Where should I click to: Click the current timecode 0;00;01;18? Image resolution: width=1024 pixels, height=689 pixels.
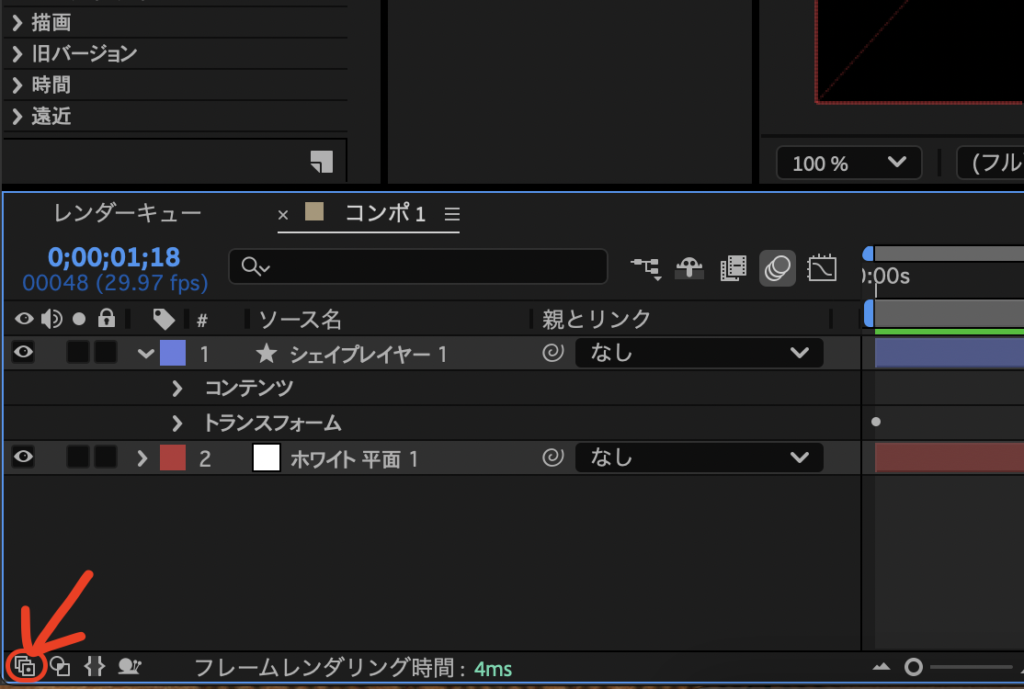pyautogui.click(x=114, y=257)
